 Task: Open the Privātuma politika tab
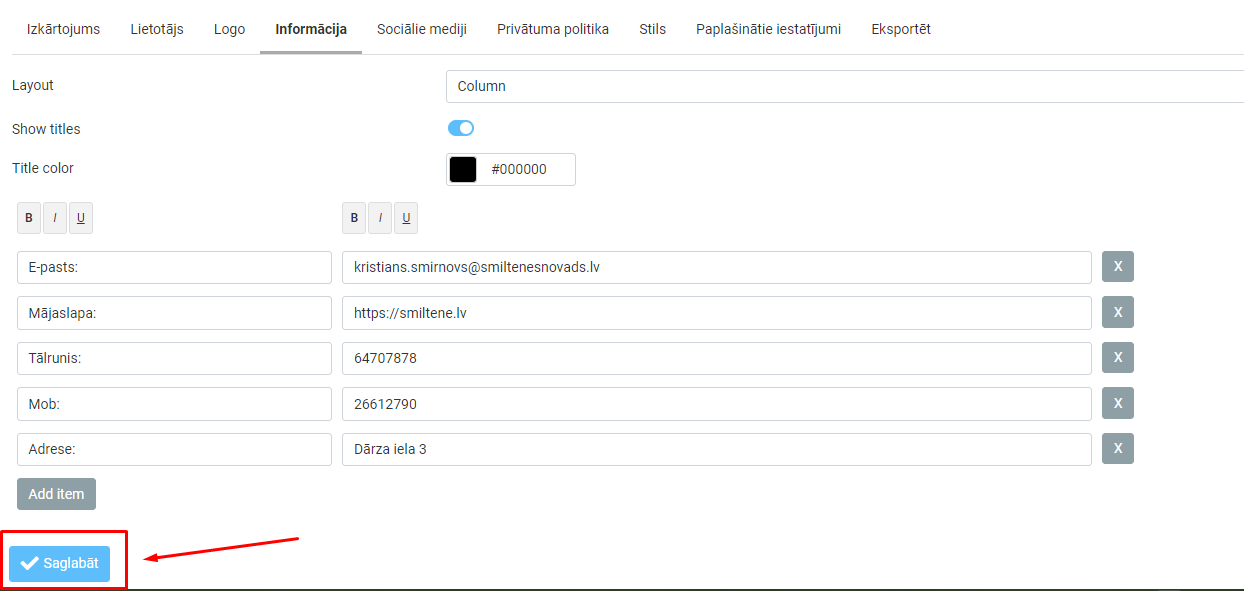click(553, 29)
